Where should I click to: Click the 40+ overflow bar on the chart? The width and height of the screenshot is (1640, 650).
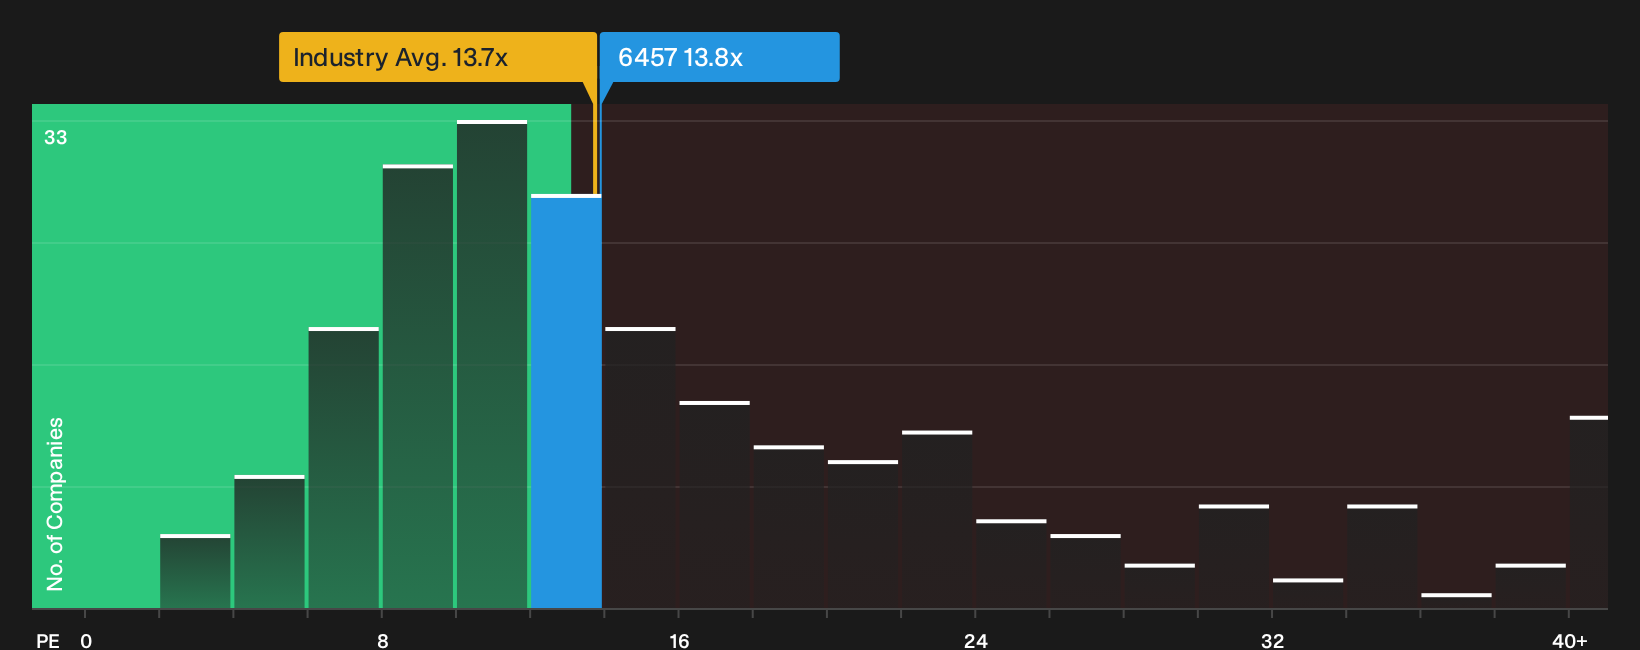click(1589, 512)
